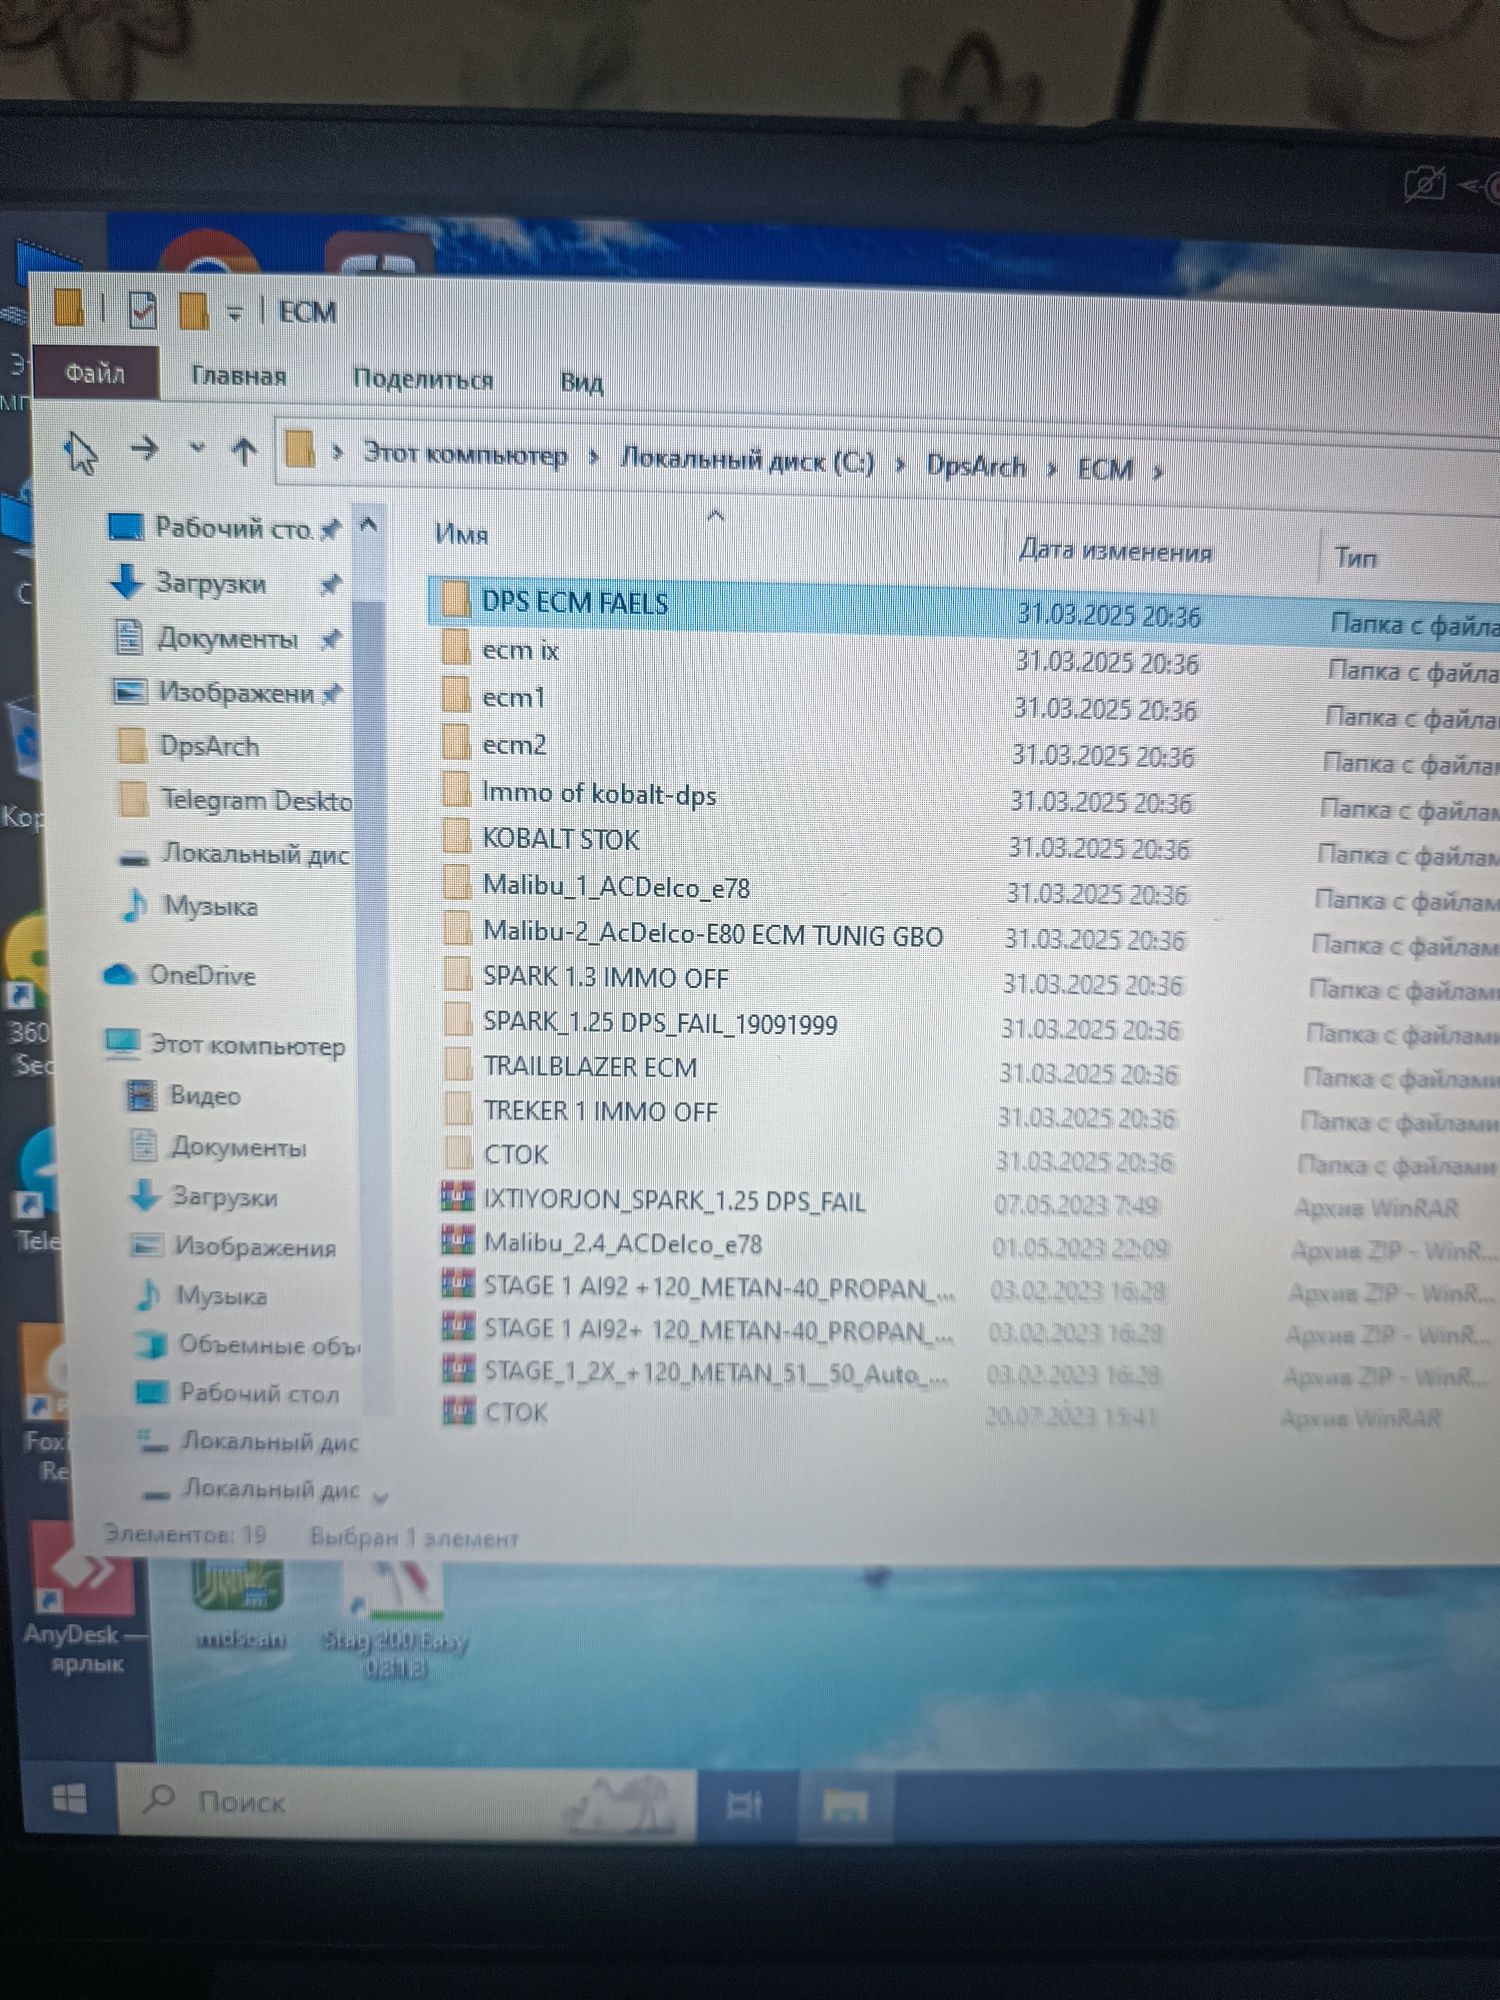Select the STAGE 1 AI92+ 120_METAN archive
This screenshot has height=2000, width=1500.
(x=718, y=1330)
